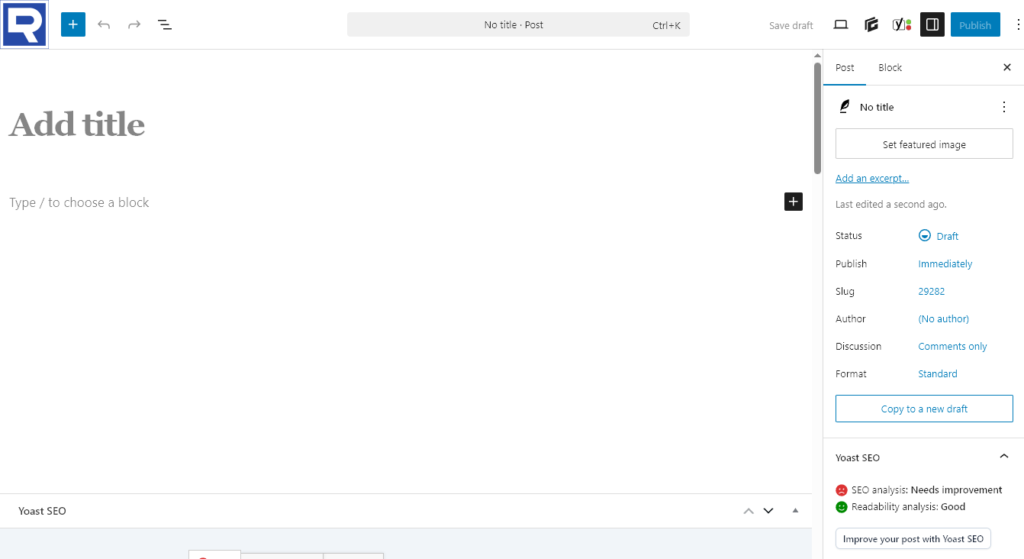Toggle the Settings sidebar panel
Viewport: 1024px width, 559px height.
[x=932, y=25]
